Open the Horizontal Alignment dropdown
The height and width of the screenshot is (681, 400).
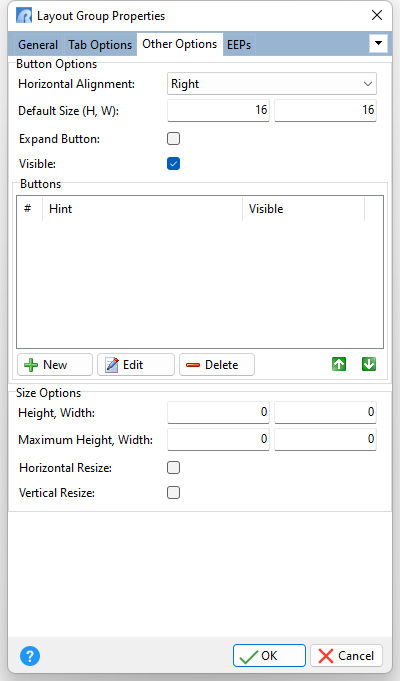(272, 84)
